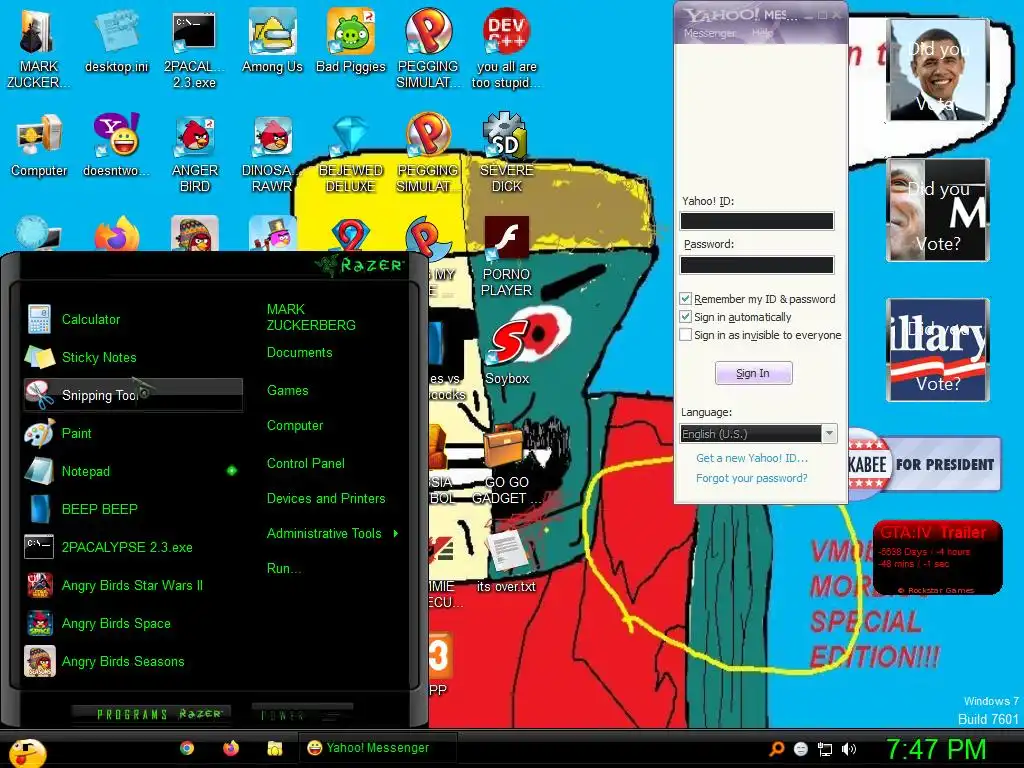Run 2PACALYPSE 2.3.exe from the start menu
This screenshot has width=1024, height=768.
[x=133, y=547]
